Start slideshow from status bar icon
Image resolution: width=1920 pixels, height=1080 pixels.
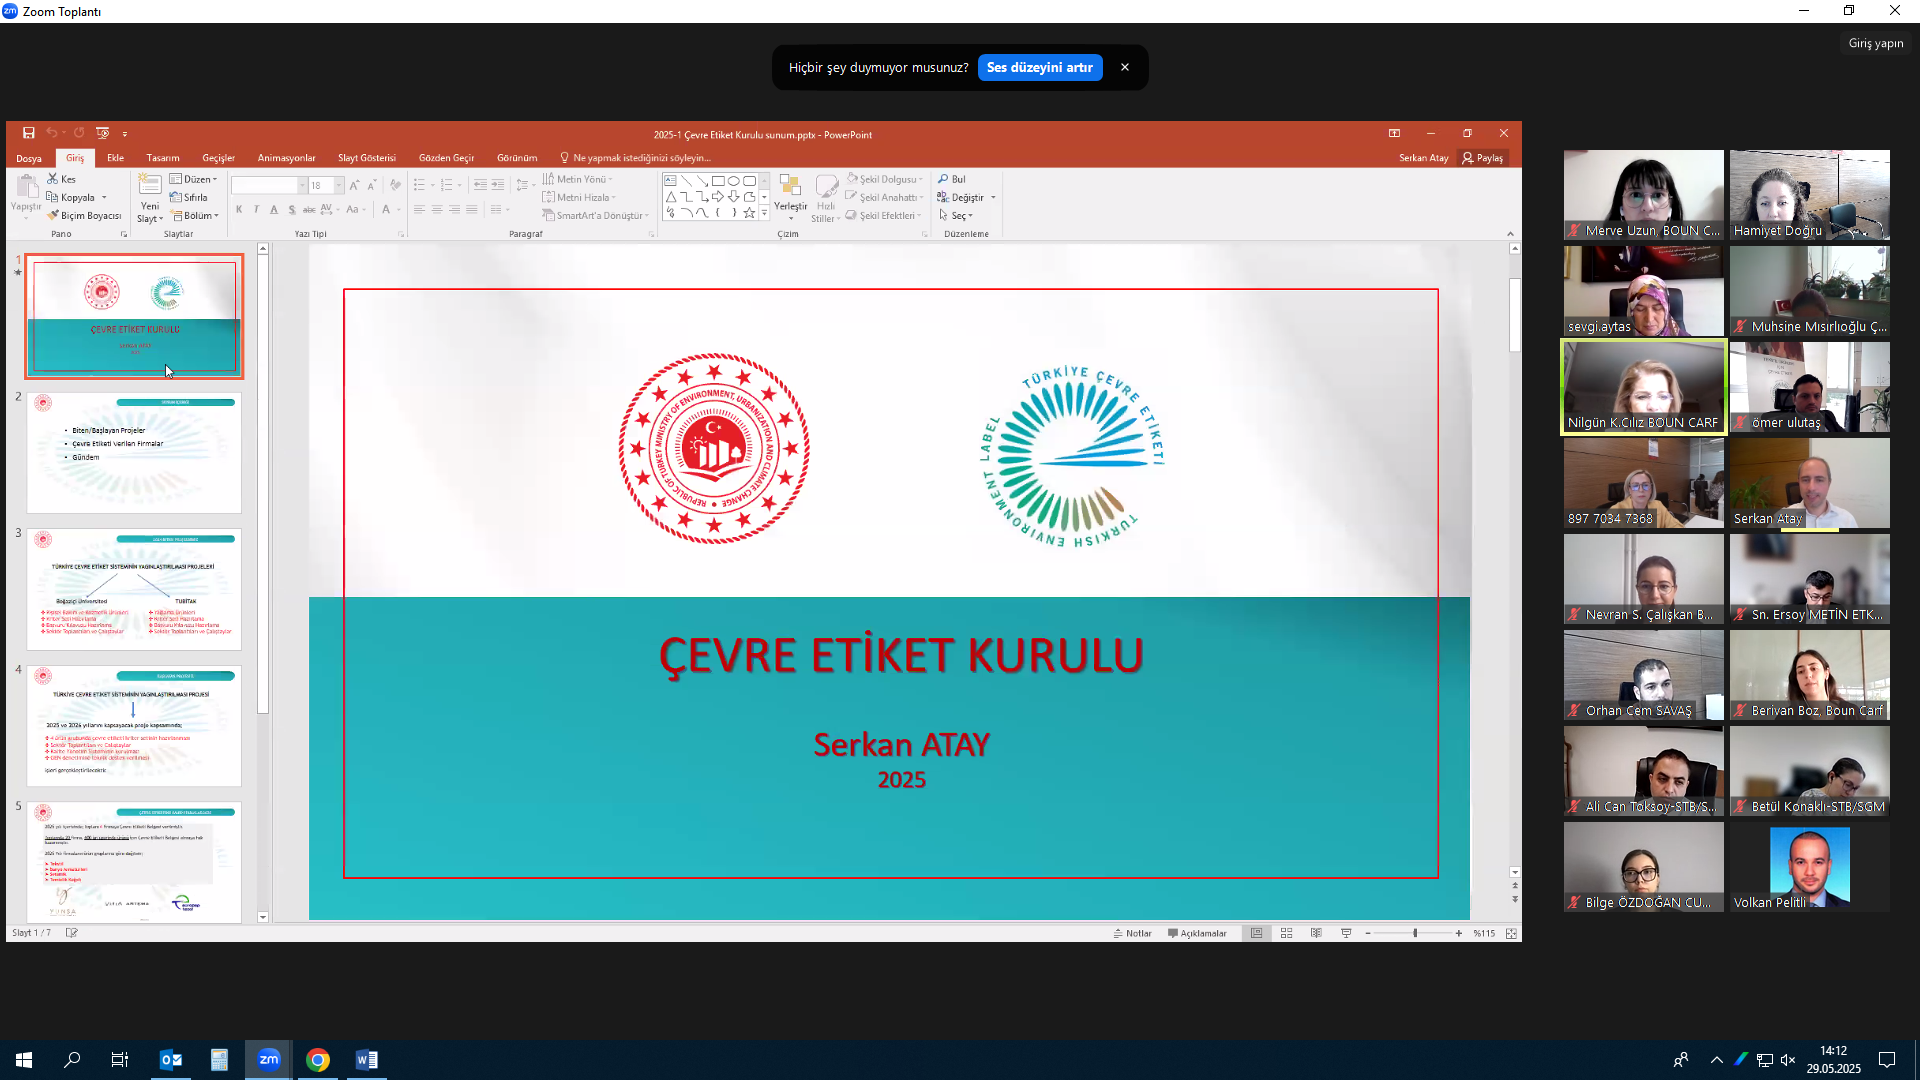tap(1346, 933)
